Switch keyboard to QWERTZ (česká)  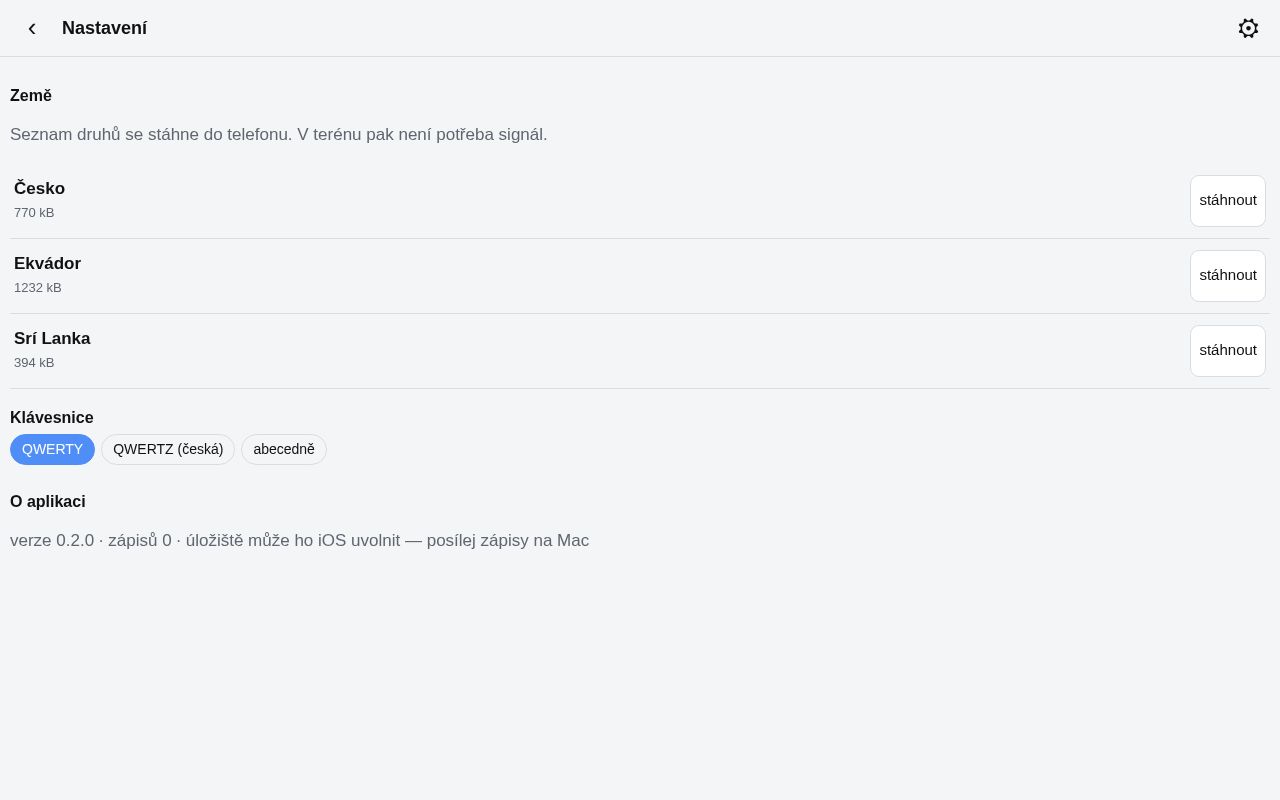coord(168,450)
